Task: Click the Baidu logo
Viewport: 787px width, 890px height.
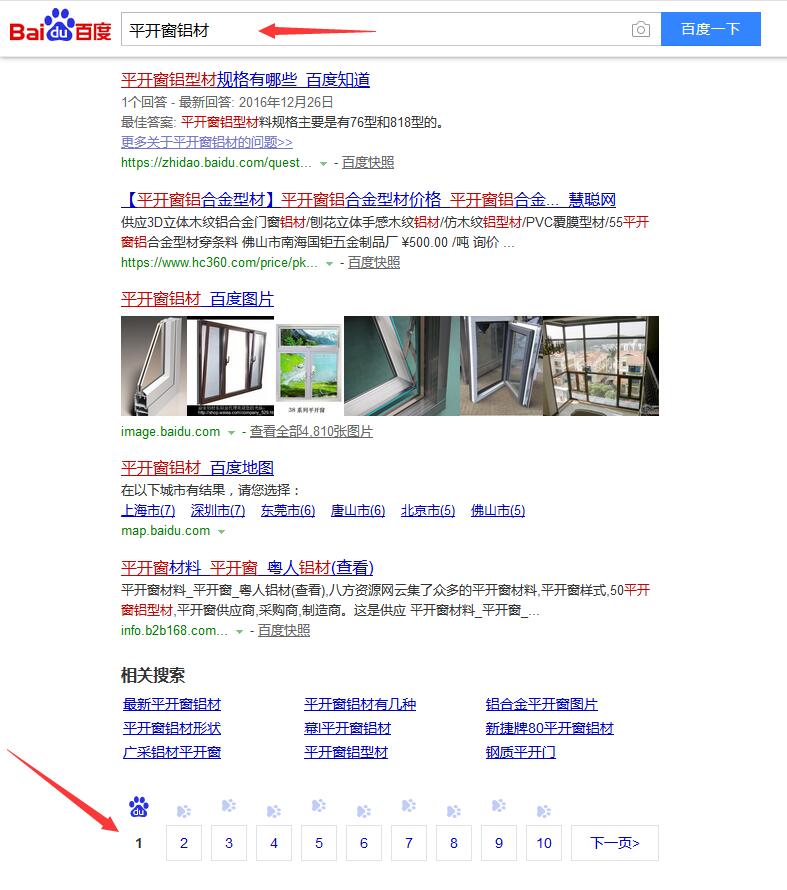Action: 60,26
